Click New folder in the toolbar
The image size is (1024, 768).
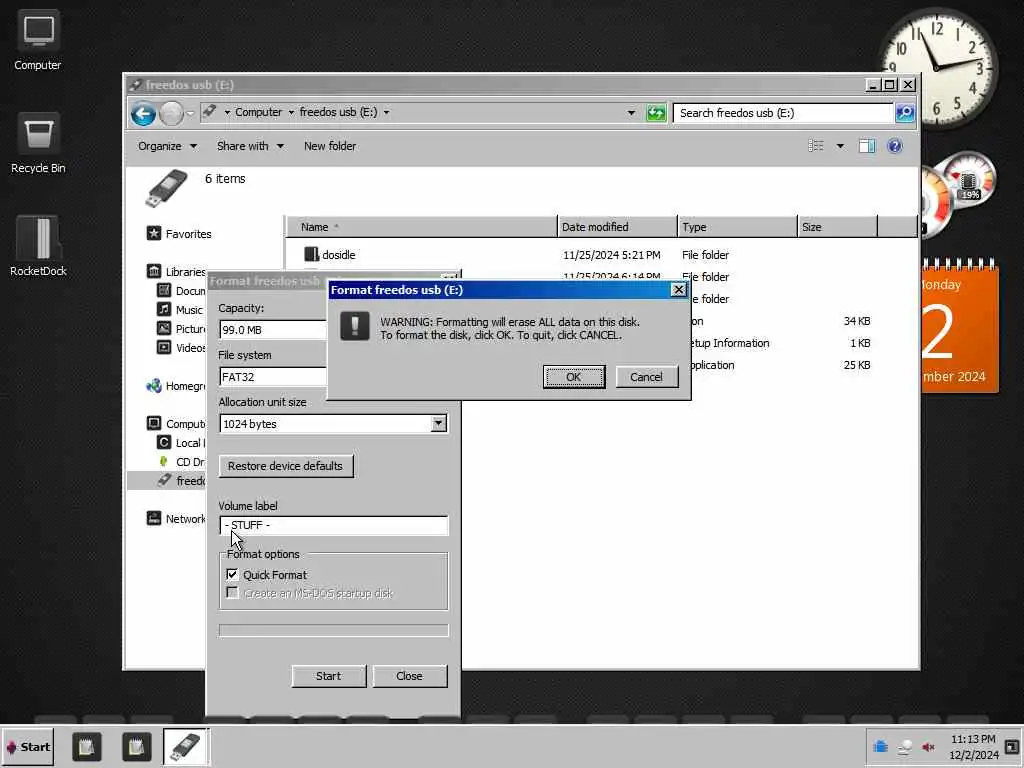pyautogui.click(x=330, y=146)
